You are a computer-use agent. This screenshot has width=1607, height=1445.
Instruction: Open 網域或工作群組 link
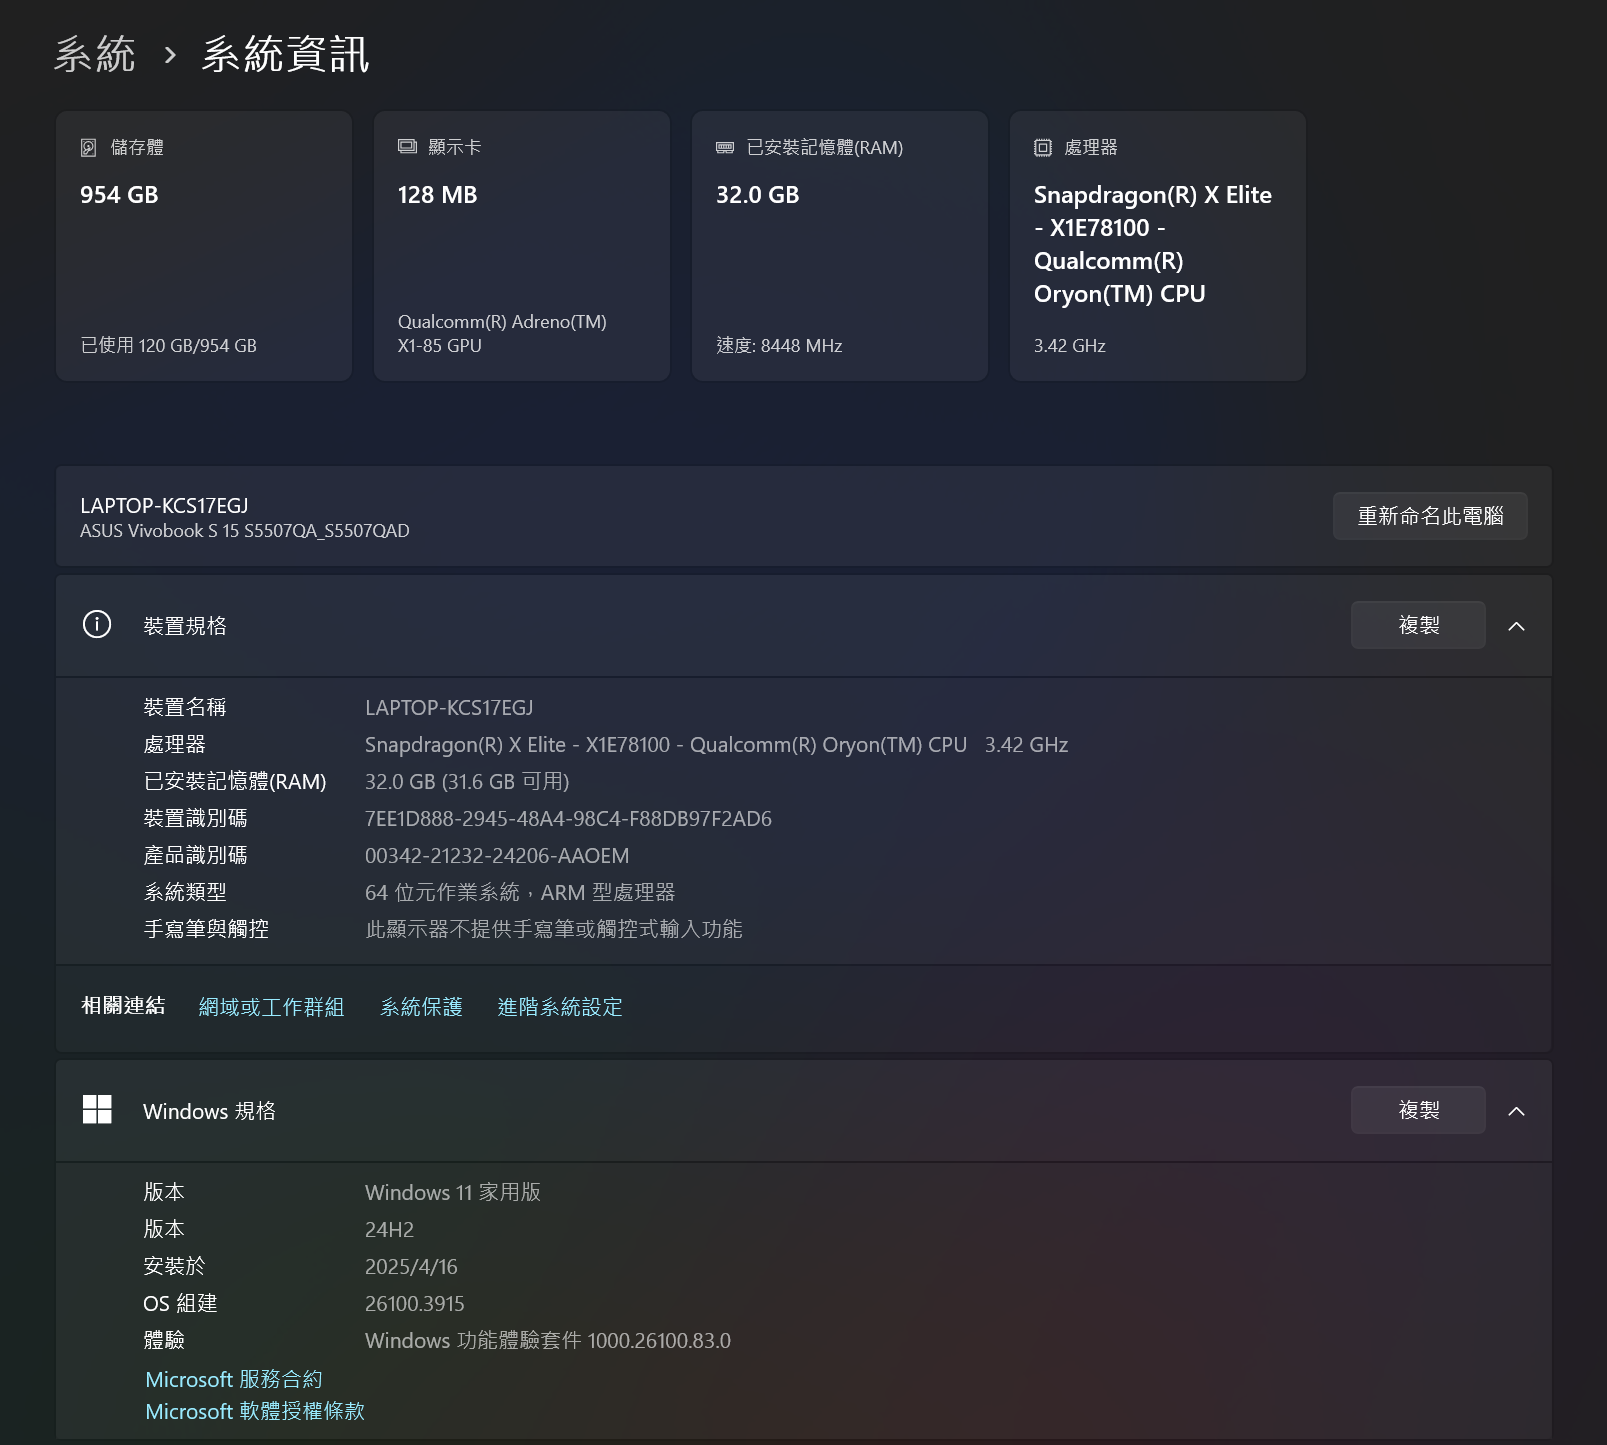click(x=271, y=1007)
